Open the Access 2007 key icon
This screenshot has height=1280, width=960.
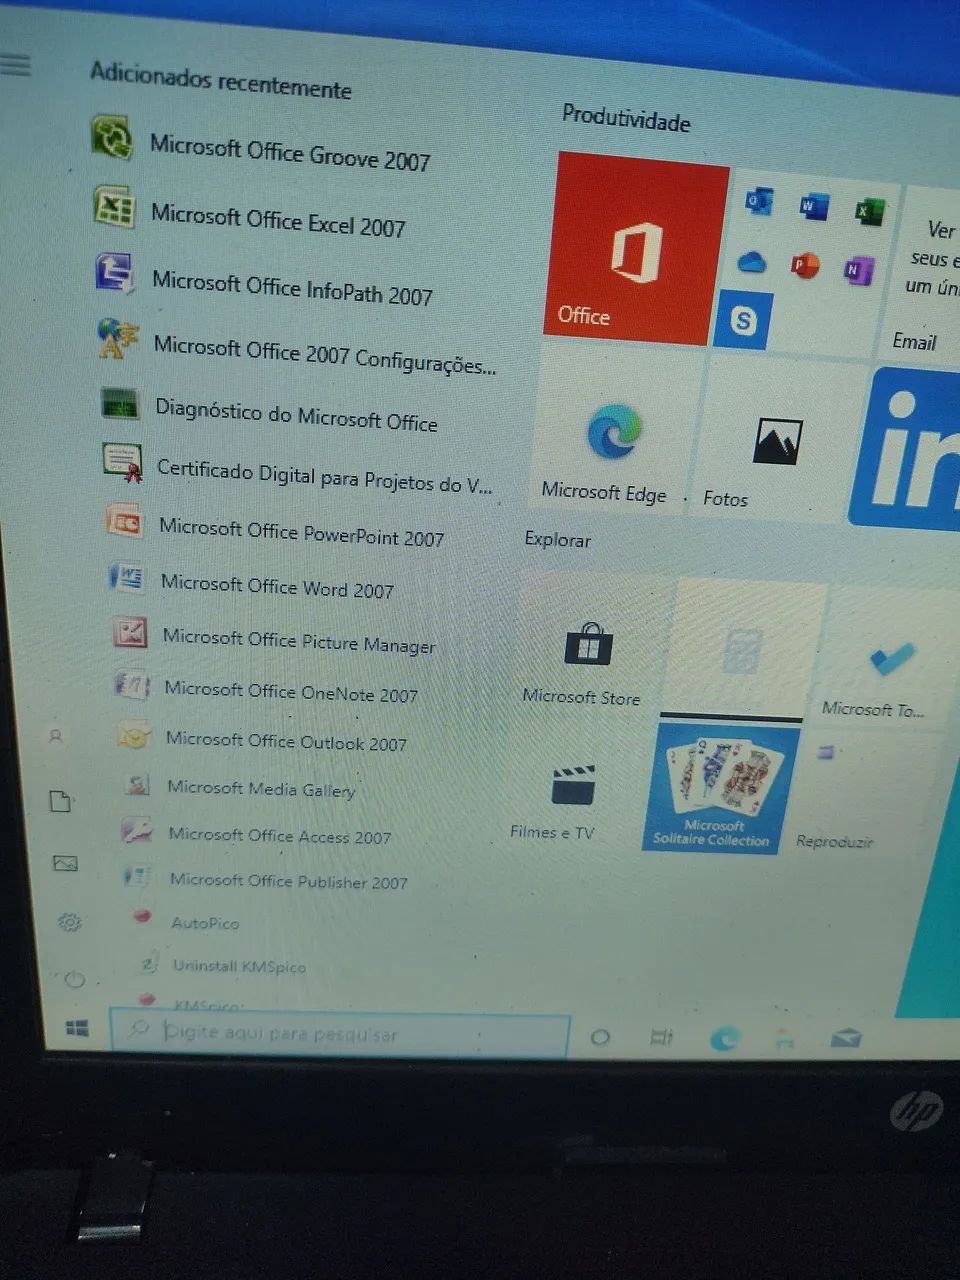click(137, 830)
